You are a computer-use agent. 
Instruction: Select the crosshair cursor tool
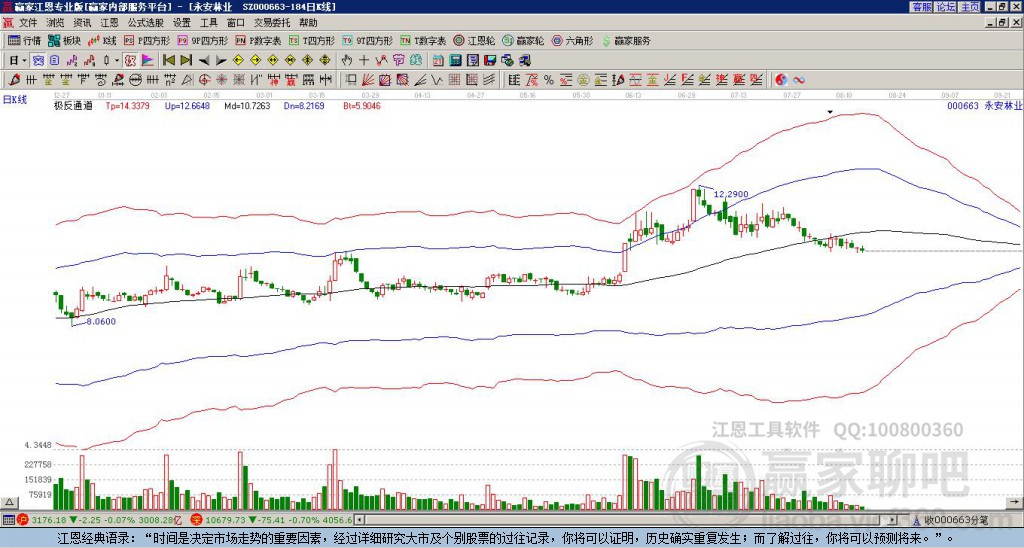(364, 61)
